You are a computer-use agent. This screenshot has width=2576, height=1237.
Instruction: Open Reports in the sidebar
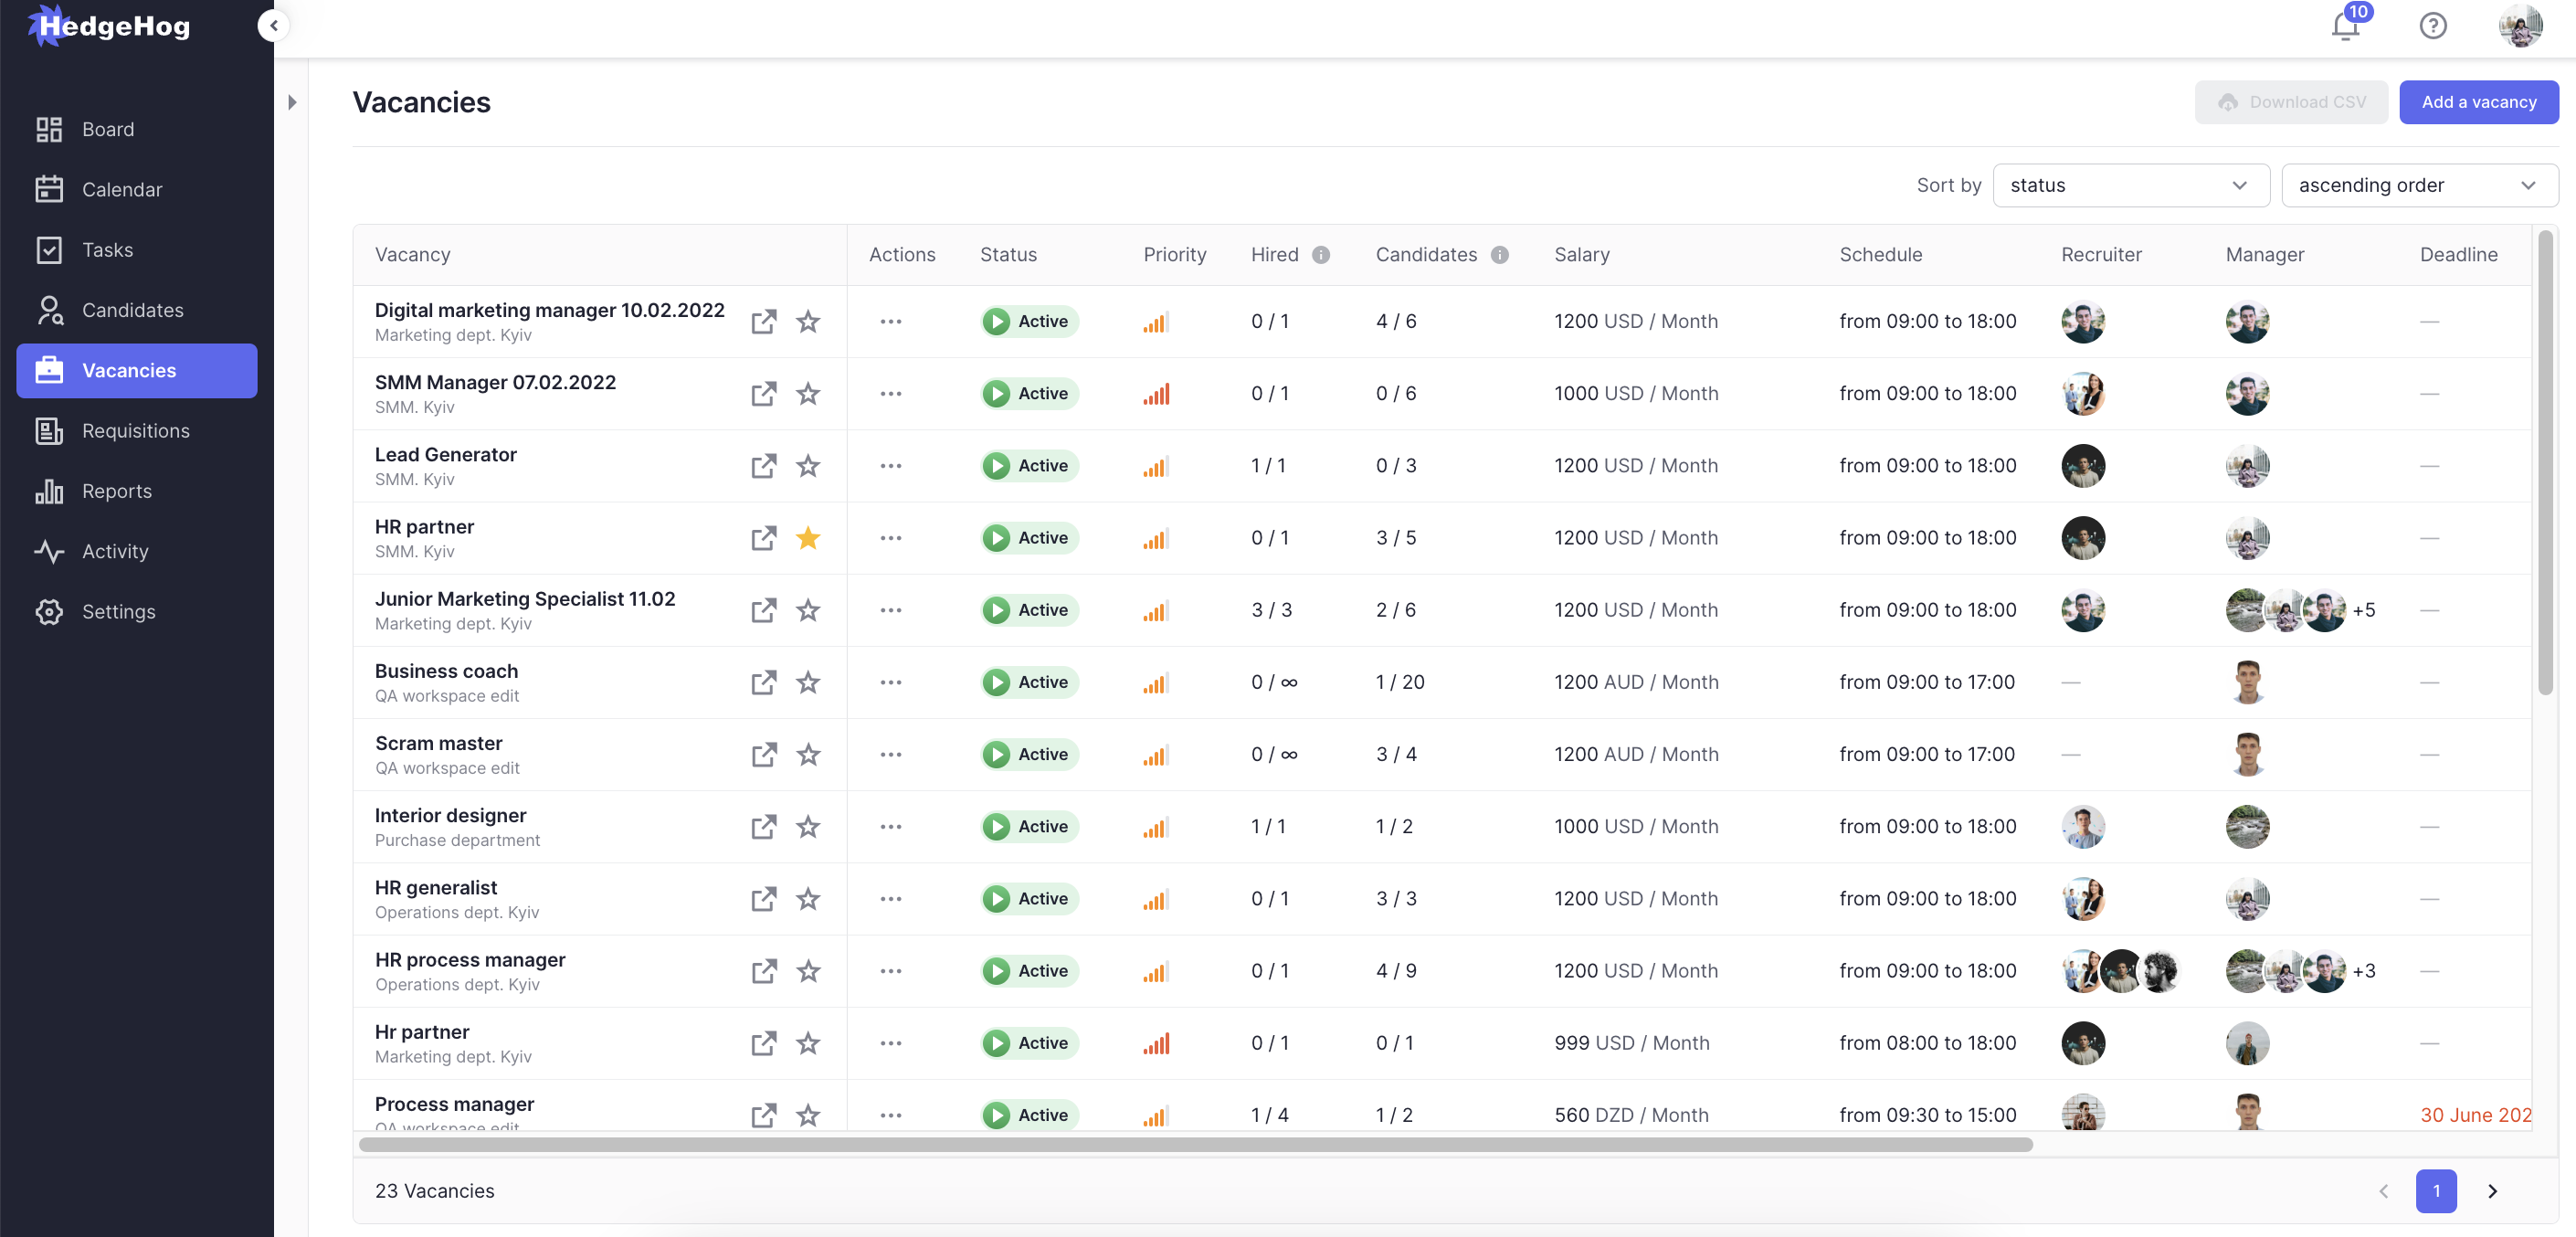click(x=117, y=491)
